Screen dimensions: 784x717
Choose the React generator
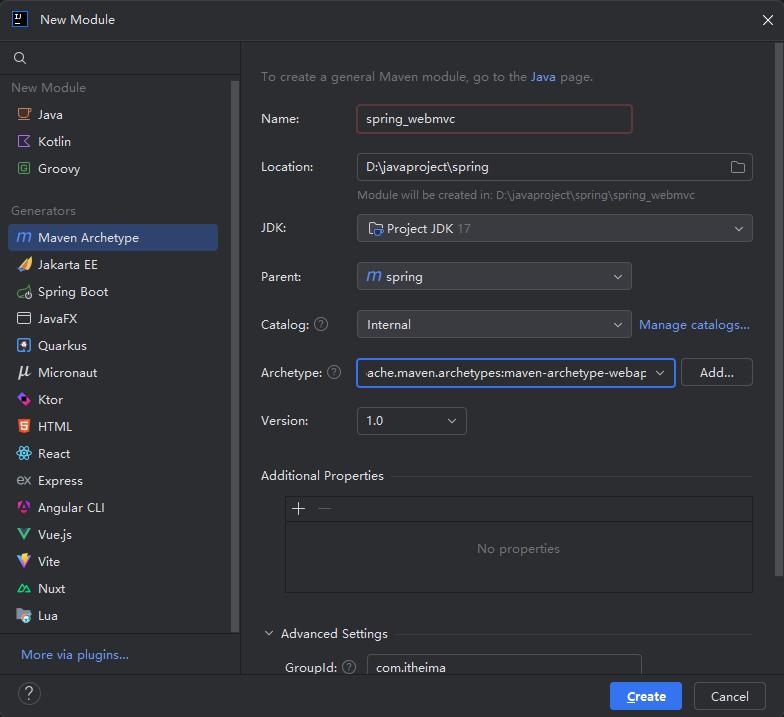click(x=113, y=454)
